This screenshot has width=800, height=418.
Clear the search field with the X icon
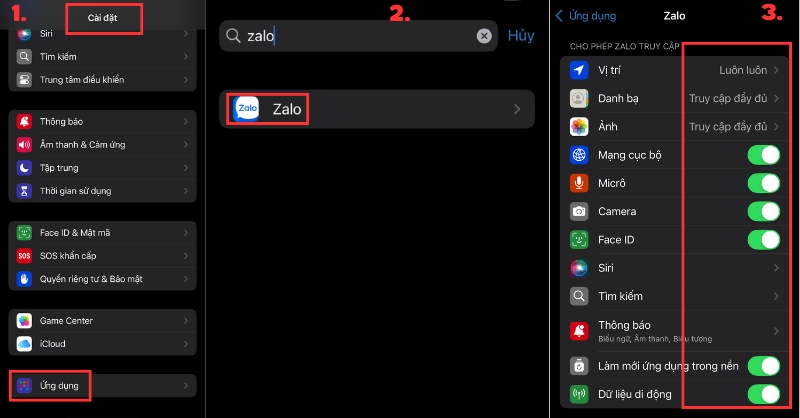click(x=484, y=36)
